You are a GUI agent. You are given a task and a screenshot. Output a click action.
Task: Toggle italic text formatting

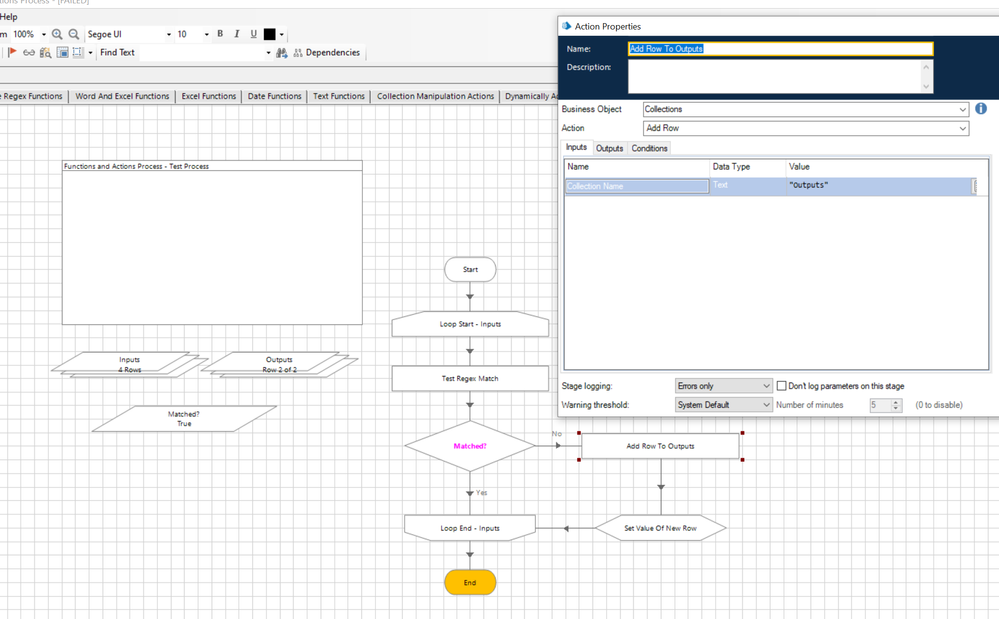(x=237, y=34)
